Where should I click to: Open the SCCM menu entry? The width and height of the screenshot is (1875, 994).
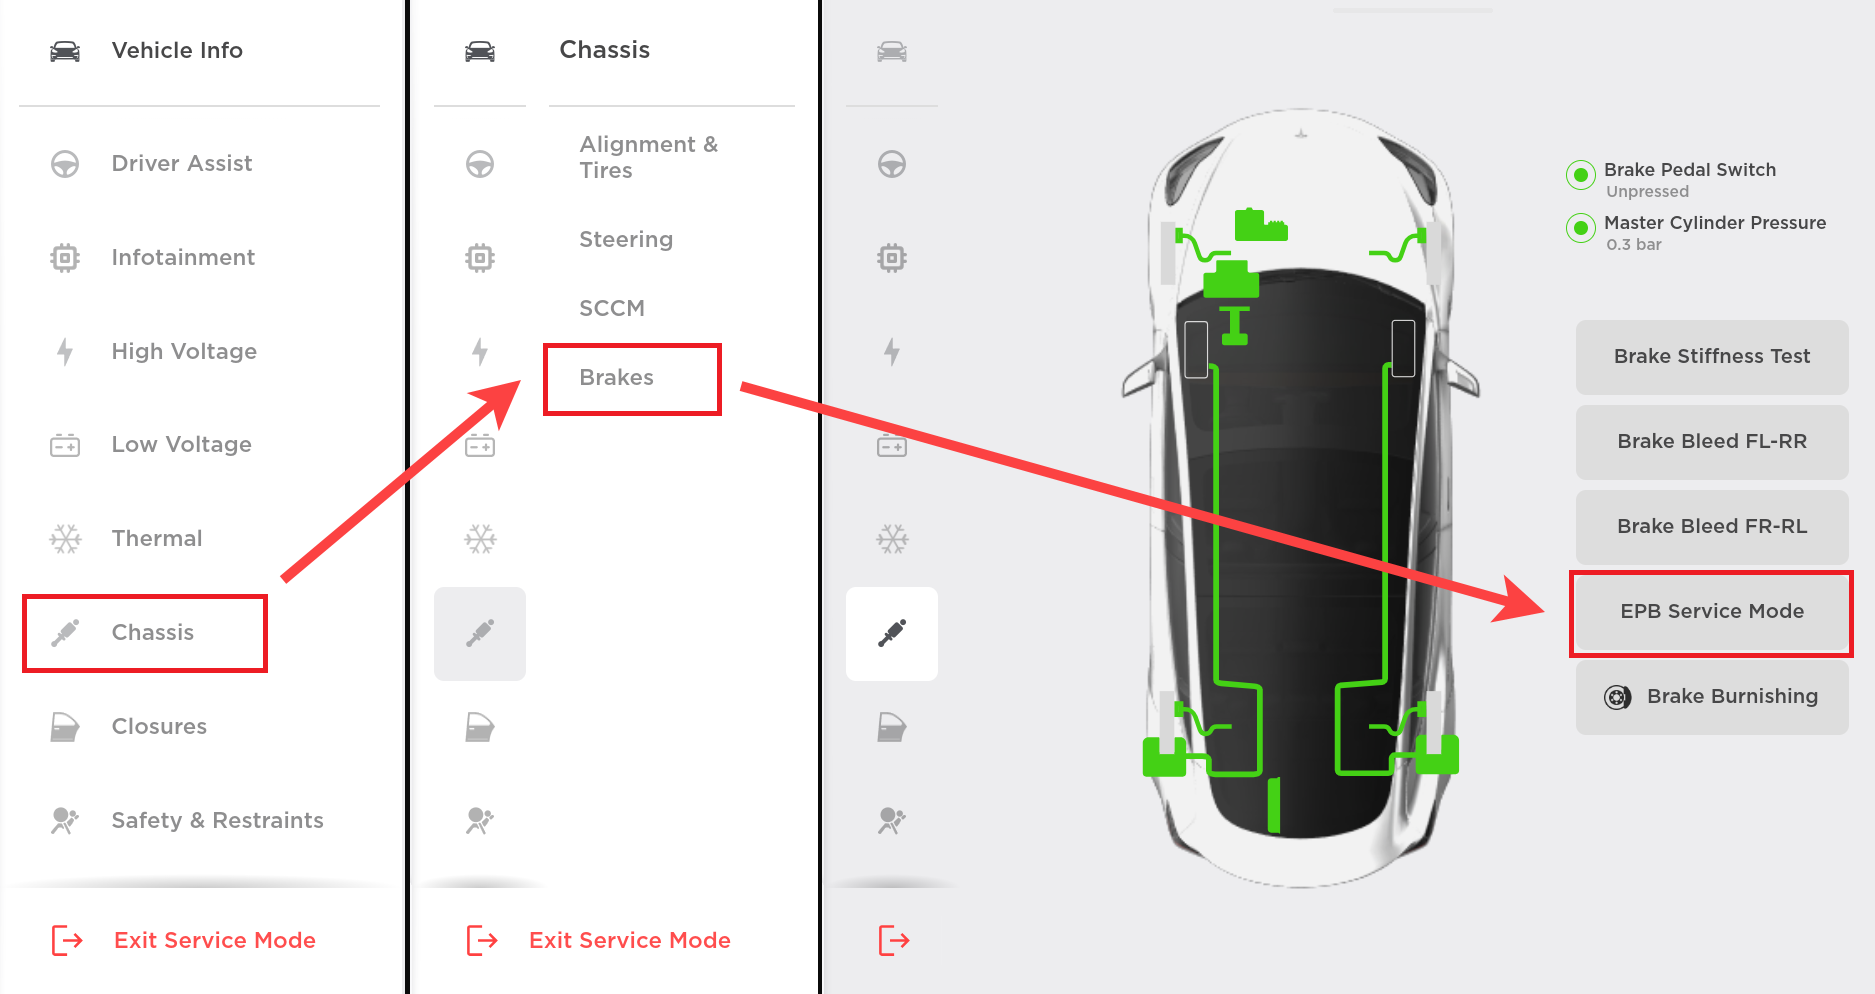[x=612, y=308]
